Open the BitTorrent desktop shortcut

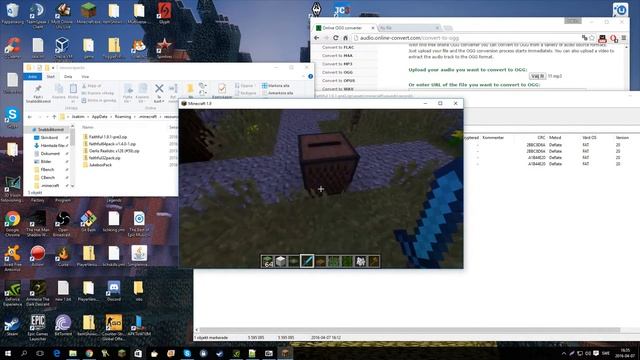click(62, 325)
